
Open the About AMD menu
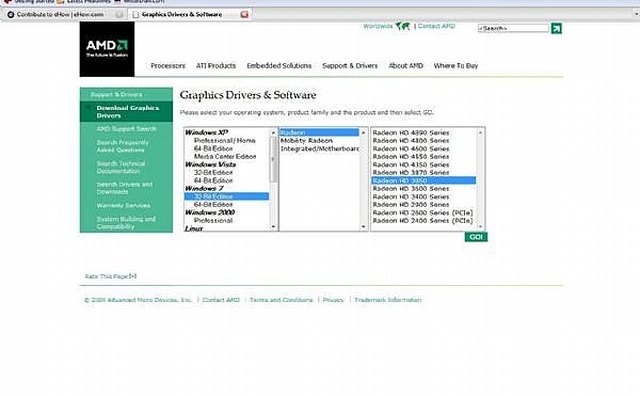coord(406,65)
